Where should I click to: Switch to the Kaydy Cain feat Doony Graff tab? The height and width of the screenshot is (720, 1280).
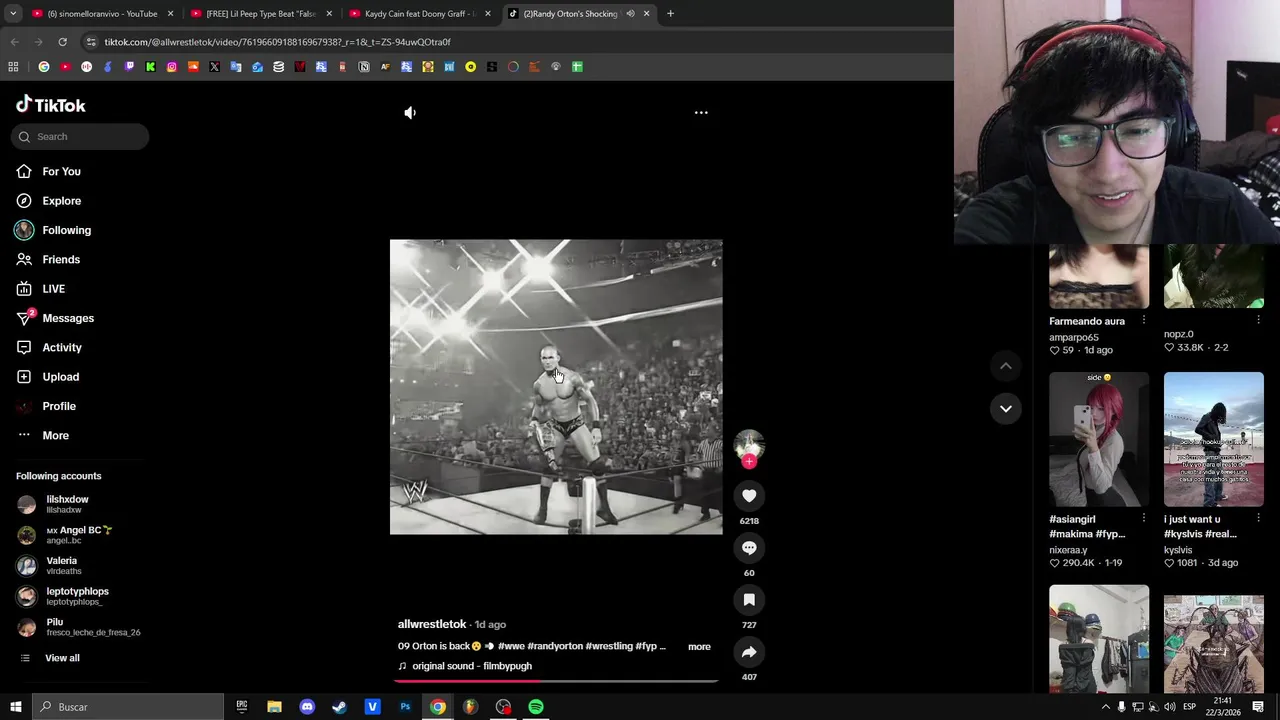point(420,14)
